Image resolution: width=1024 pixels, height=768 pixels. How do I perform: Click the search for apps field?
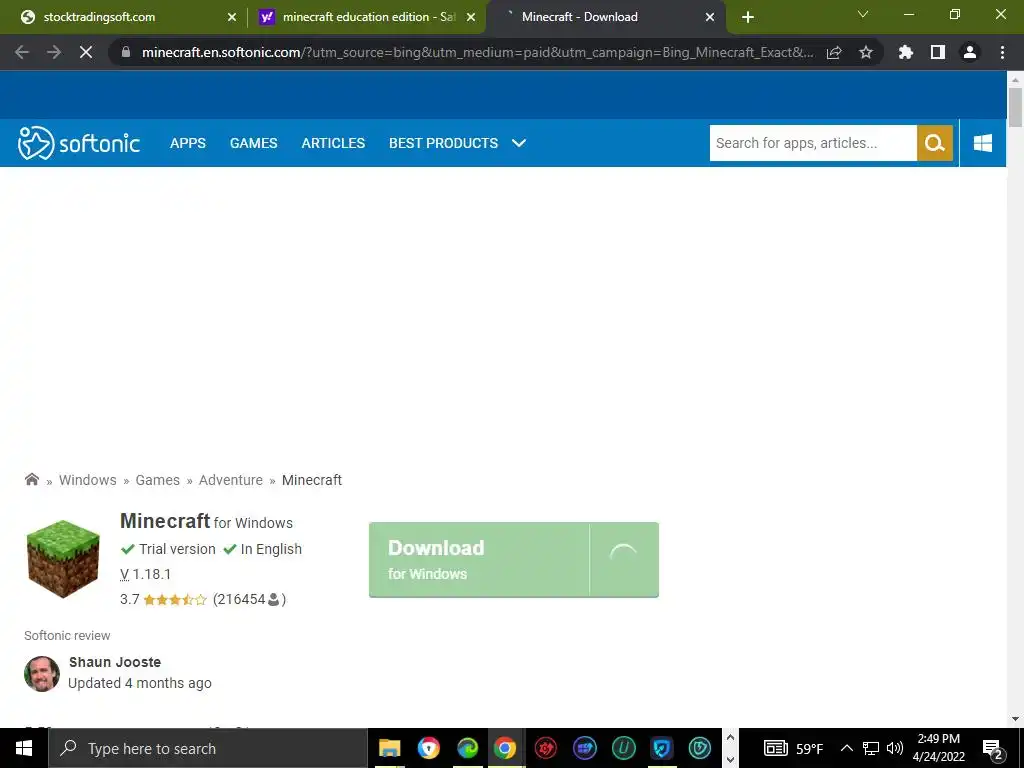click(813, 143)
